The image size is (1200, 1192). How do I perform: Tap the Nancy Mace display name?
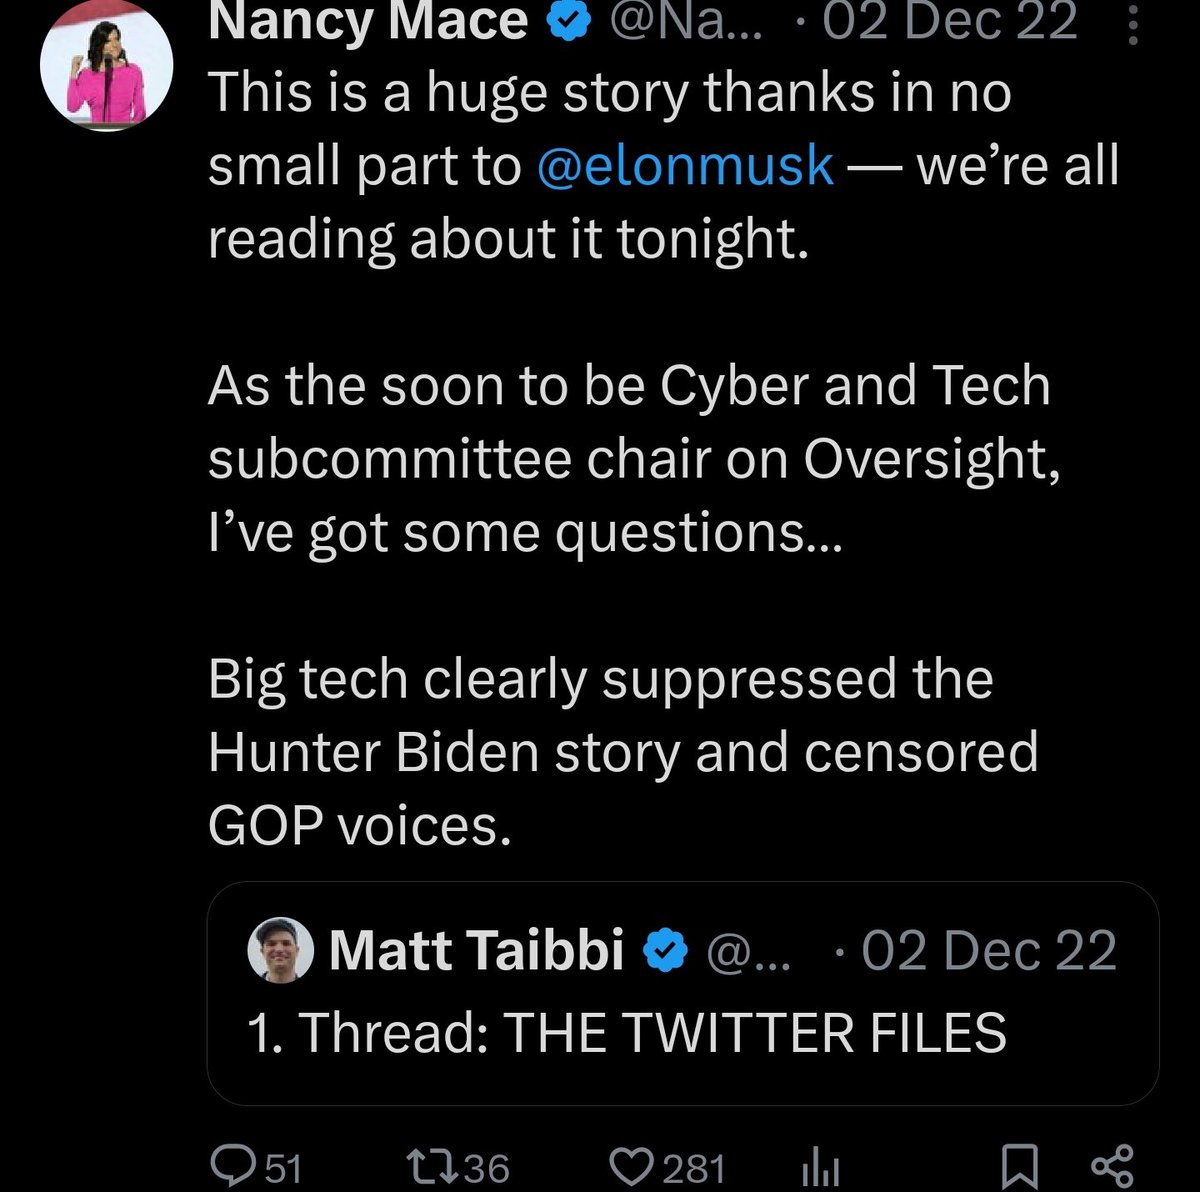(x=368, y=22)
